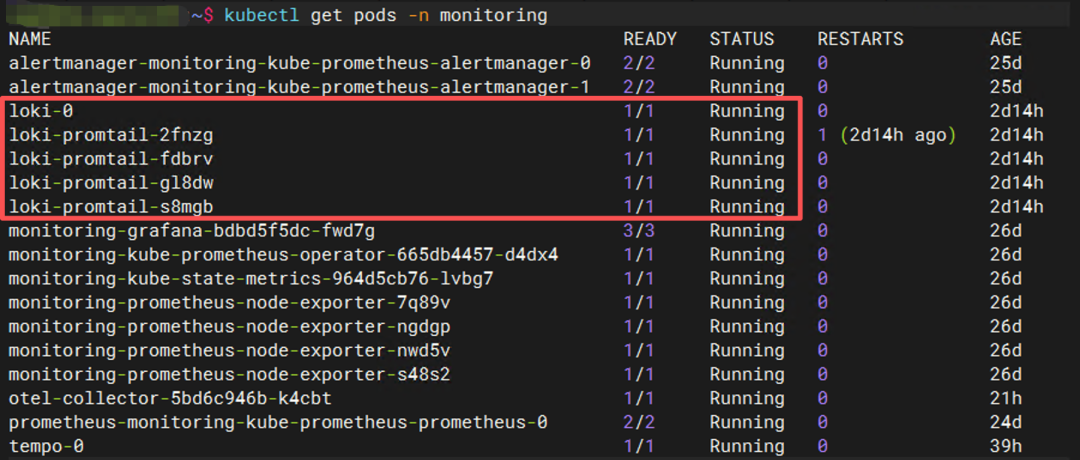
Task: Click the 3/3 ready value for grafana
Action: coord(639,231)
